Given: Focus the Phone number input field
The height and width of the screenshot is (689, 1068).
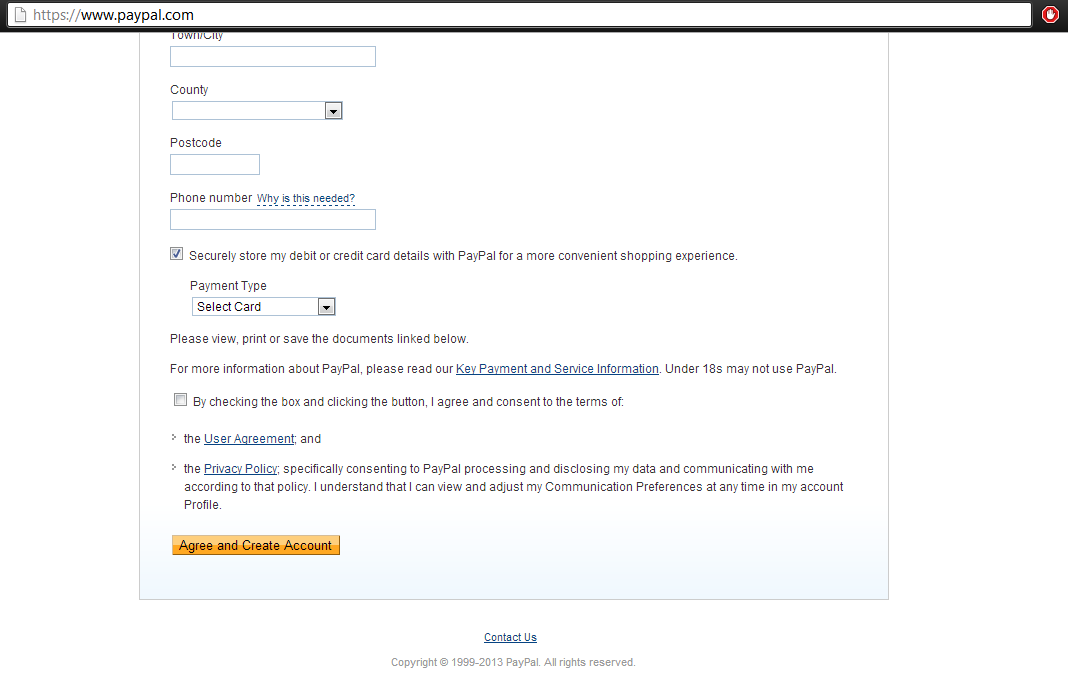Looking at the screenshot, I should (x=272, y=219).
